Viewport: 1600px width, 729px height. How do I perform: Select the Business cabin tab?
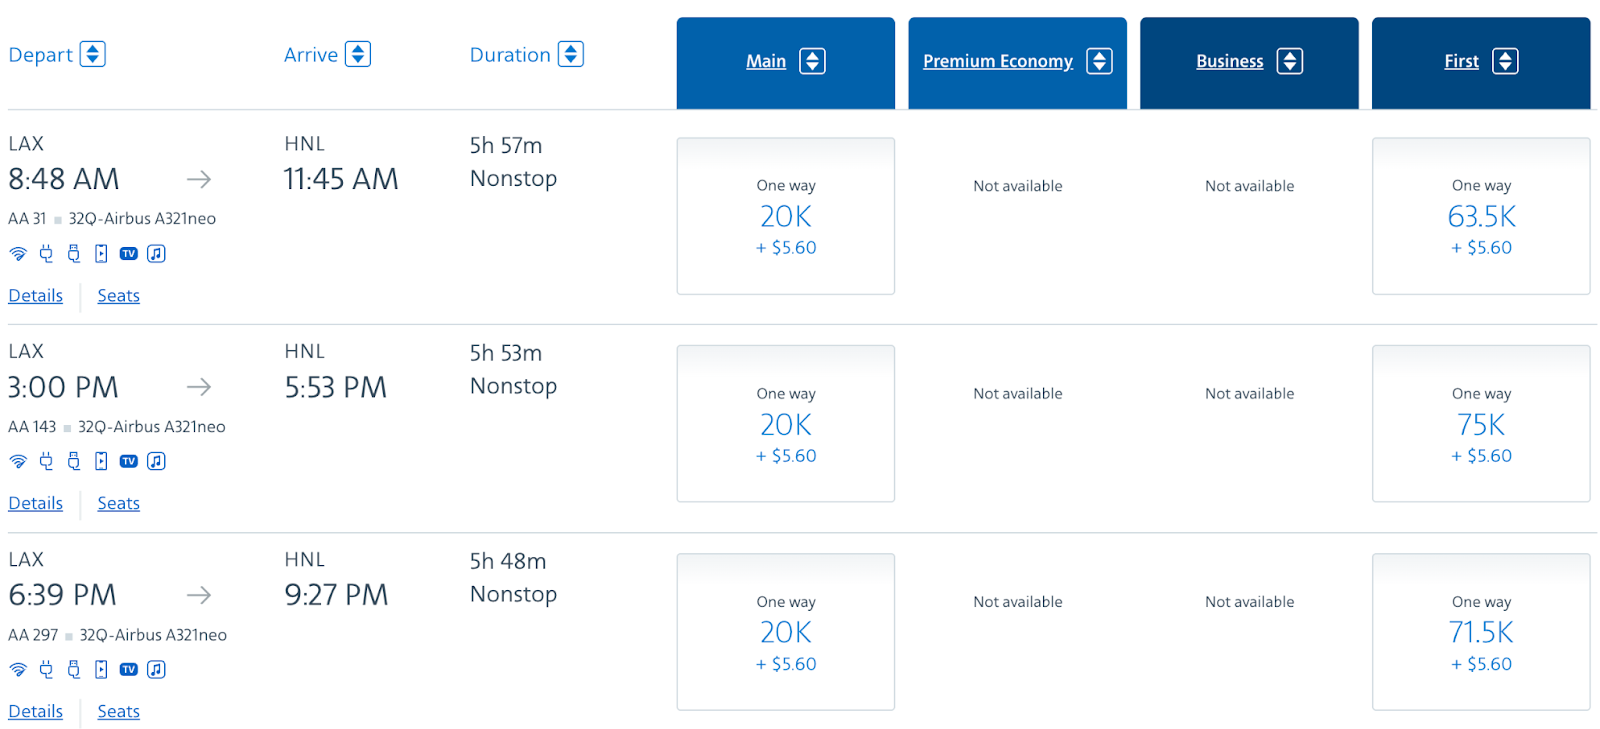(x=1229, y=62)
